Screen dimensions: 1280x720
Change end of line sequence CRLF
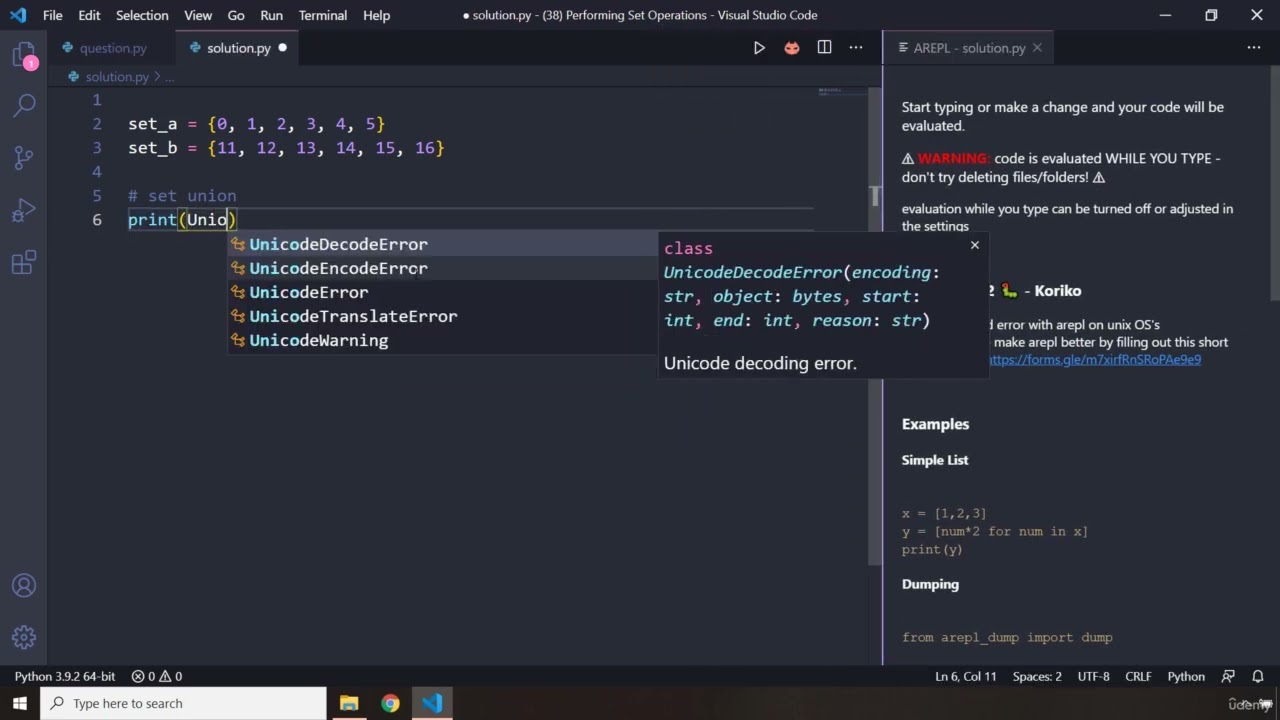pos(1138,676)
